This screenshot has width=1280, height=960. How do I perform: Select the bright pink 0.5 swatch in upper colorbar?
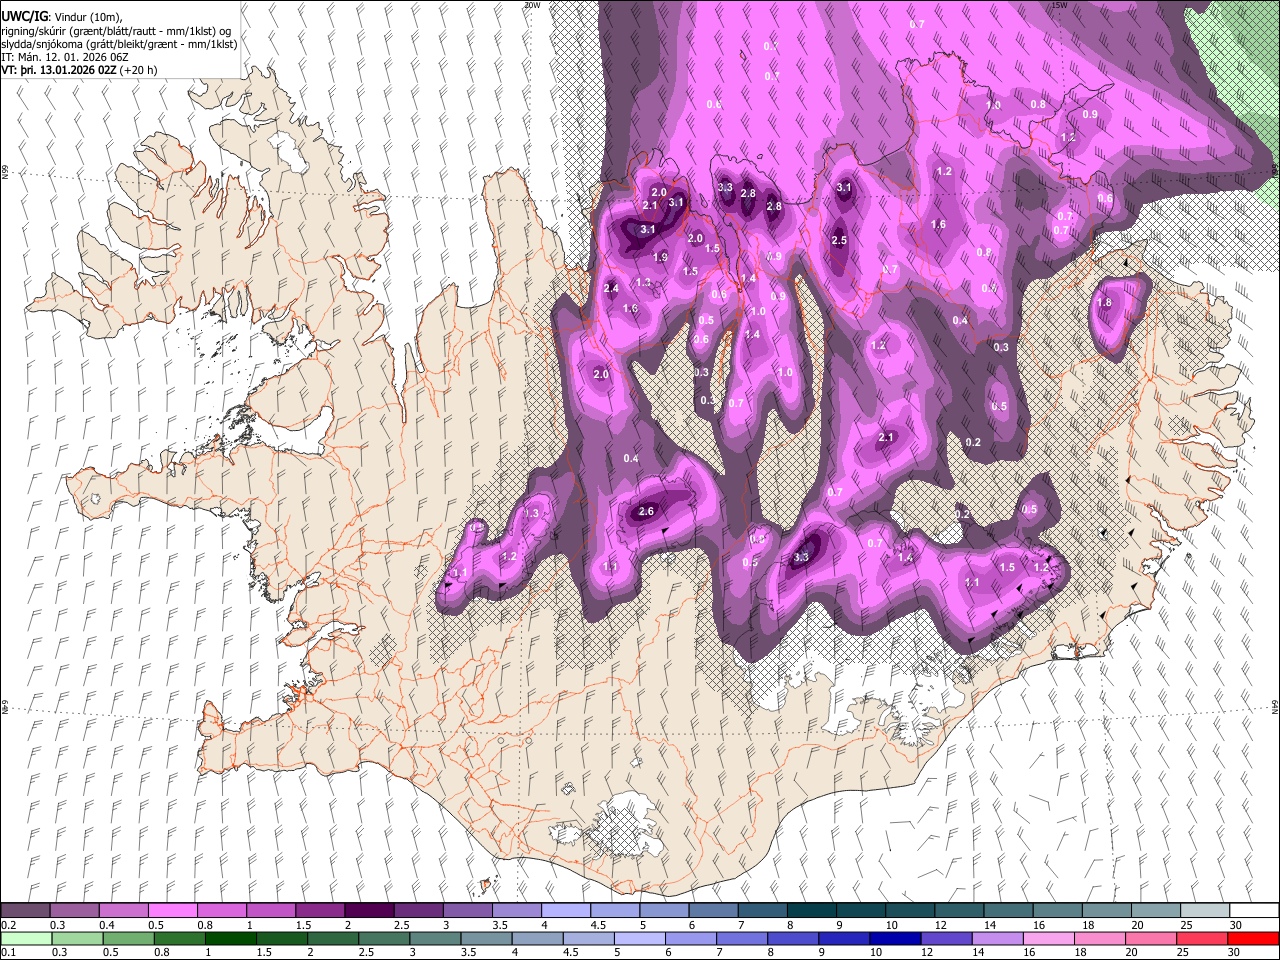(172, 911)
